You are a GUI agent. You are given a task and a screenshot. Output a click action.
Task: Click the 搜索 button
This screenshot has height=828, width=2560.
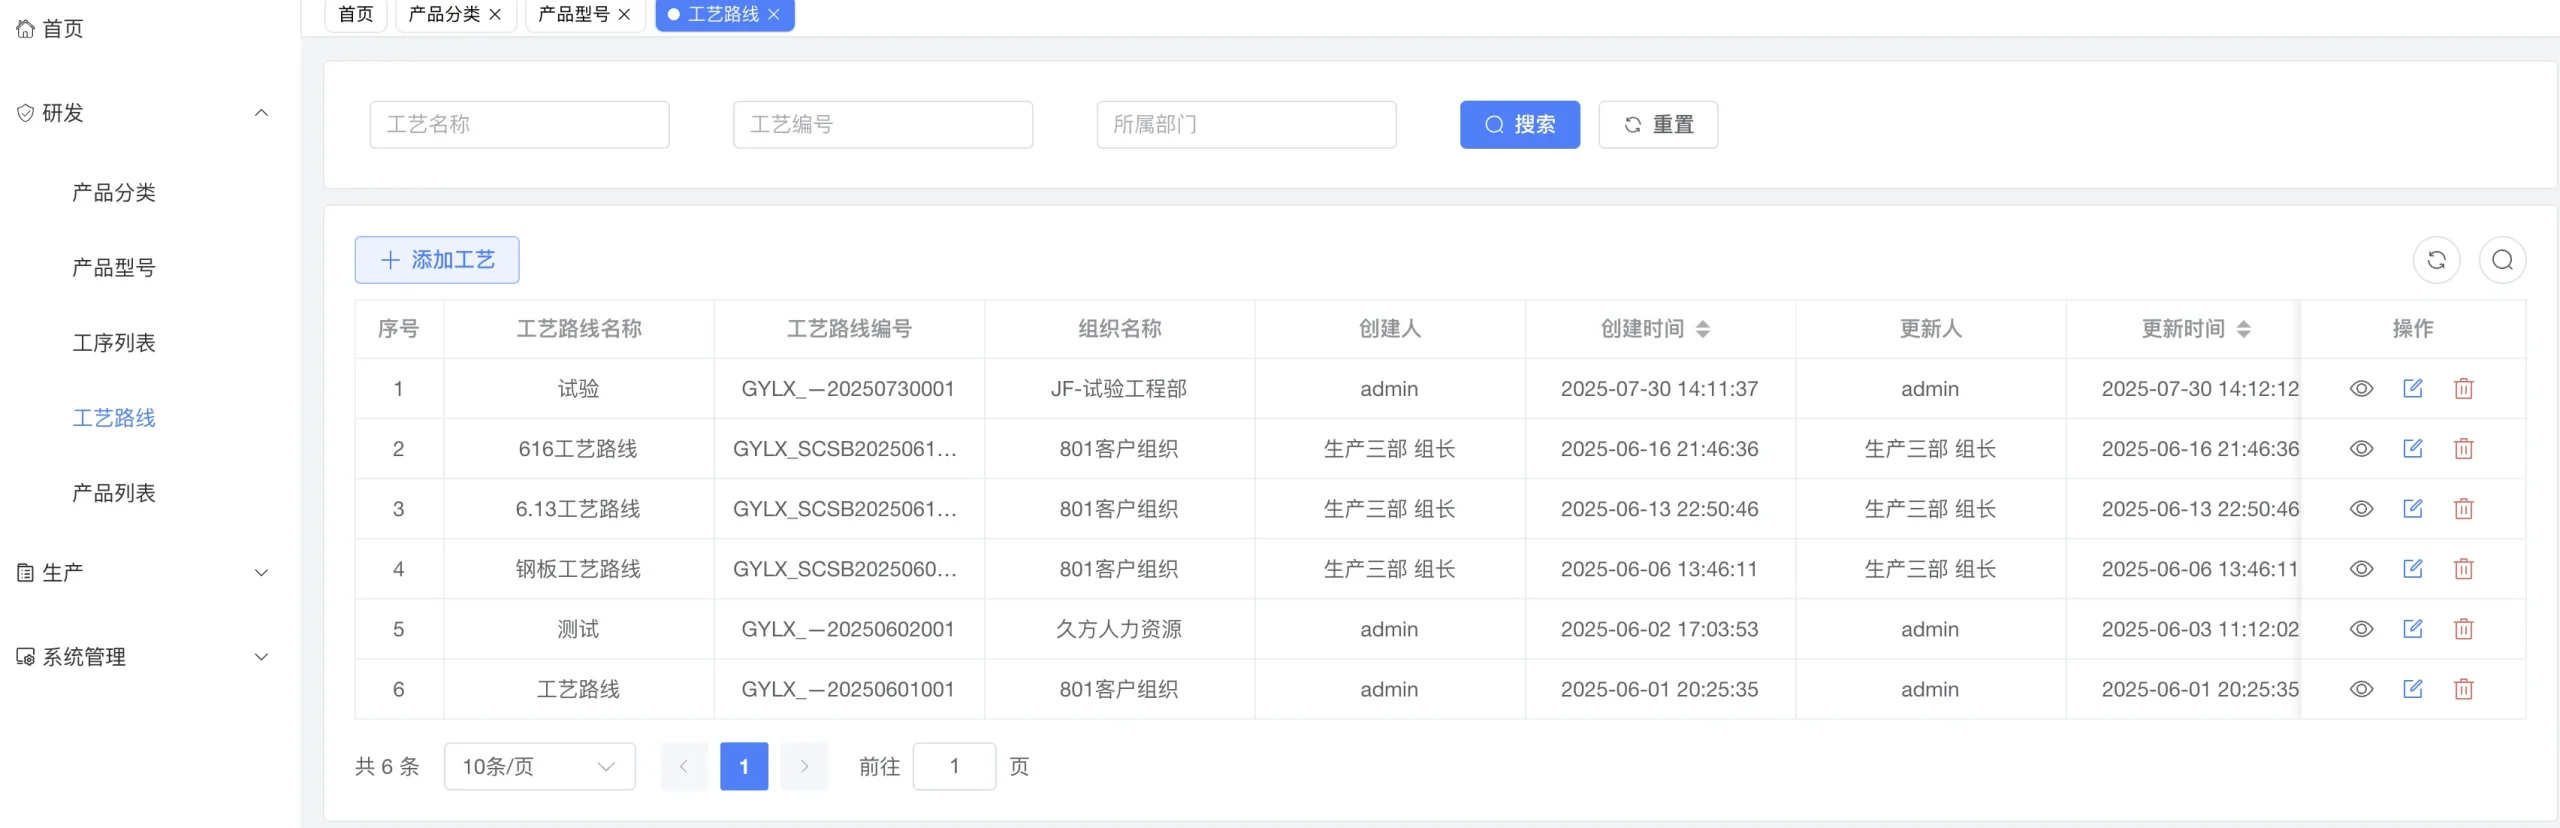1519,125
